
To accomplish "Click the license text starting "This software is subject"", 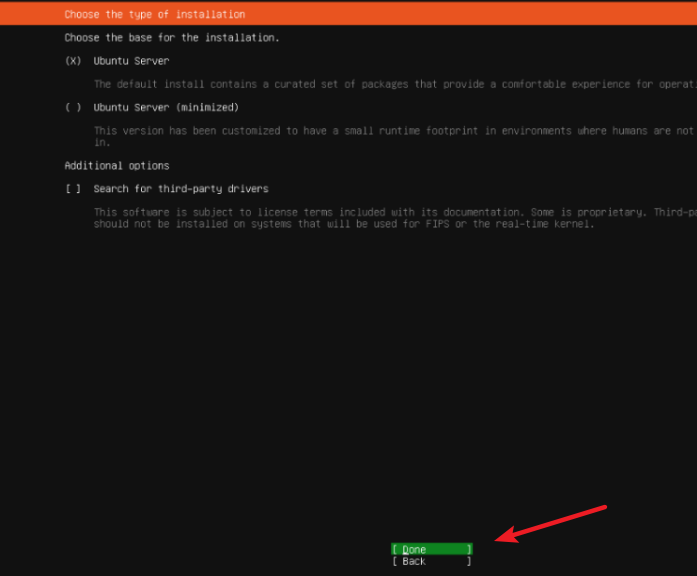I will coord(395,218).
